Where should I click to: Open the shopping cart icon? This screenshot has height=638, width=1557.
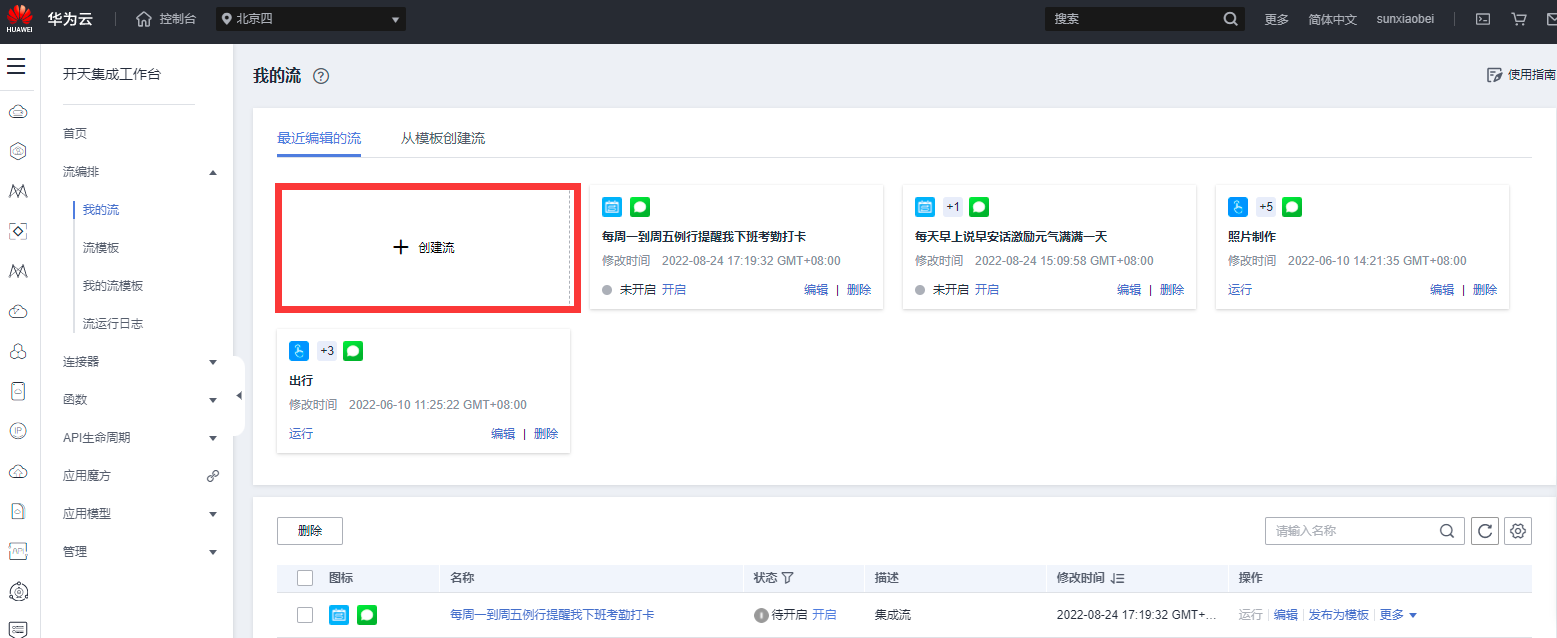pos(1519,19)
